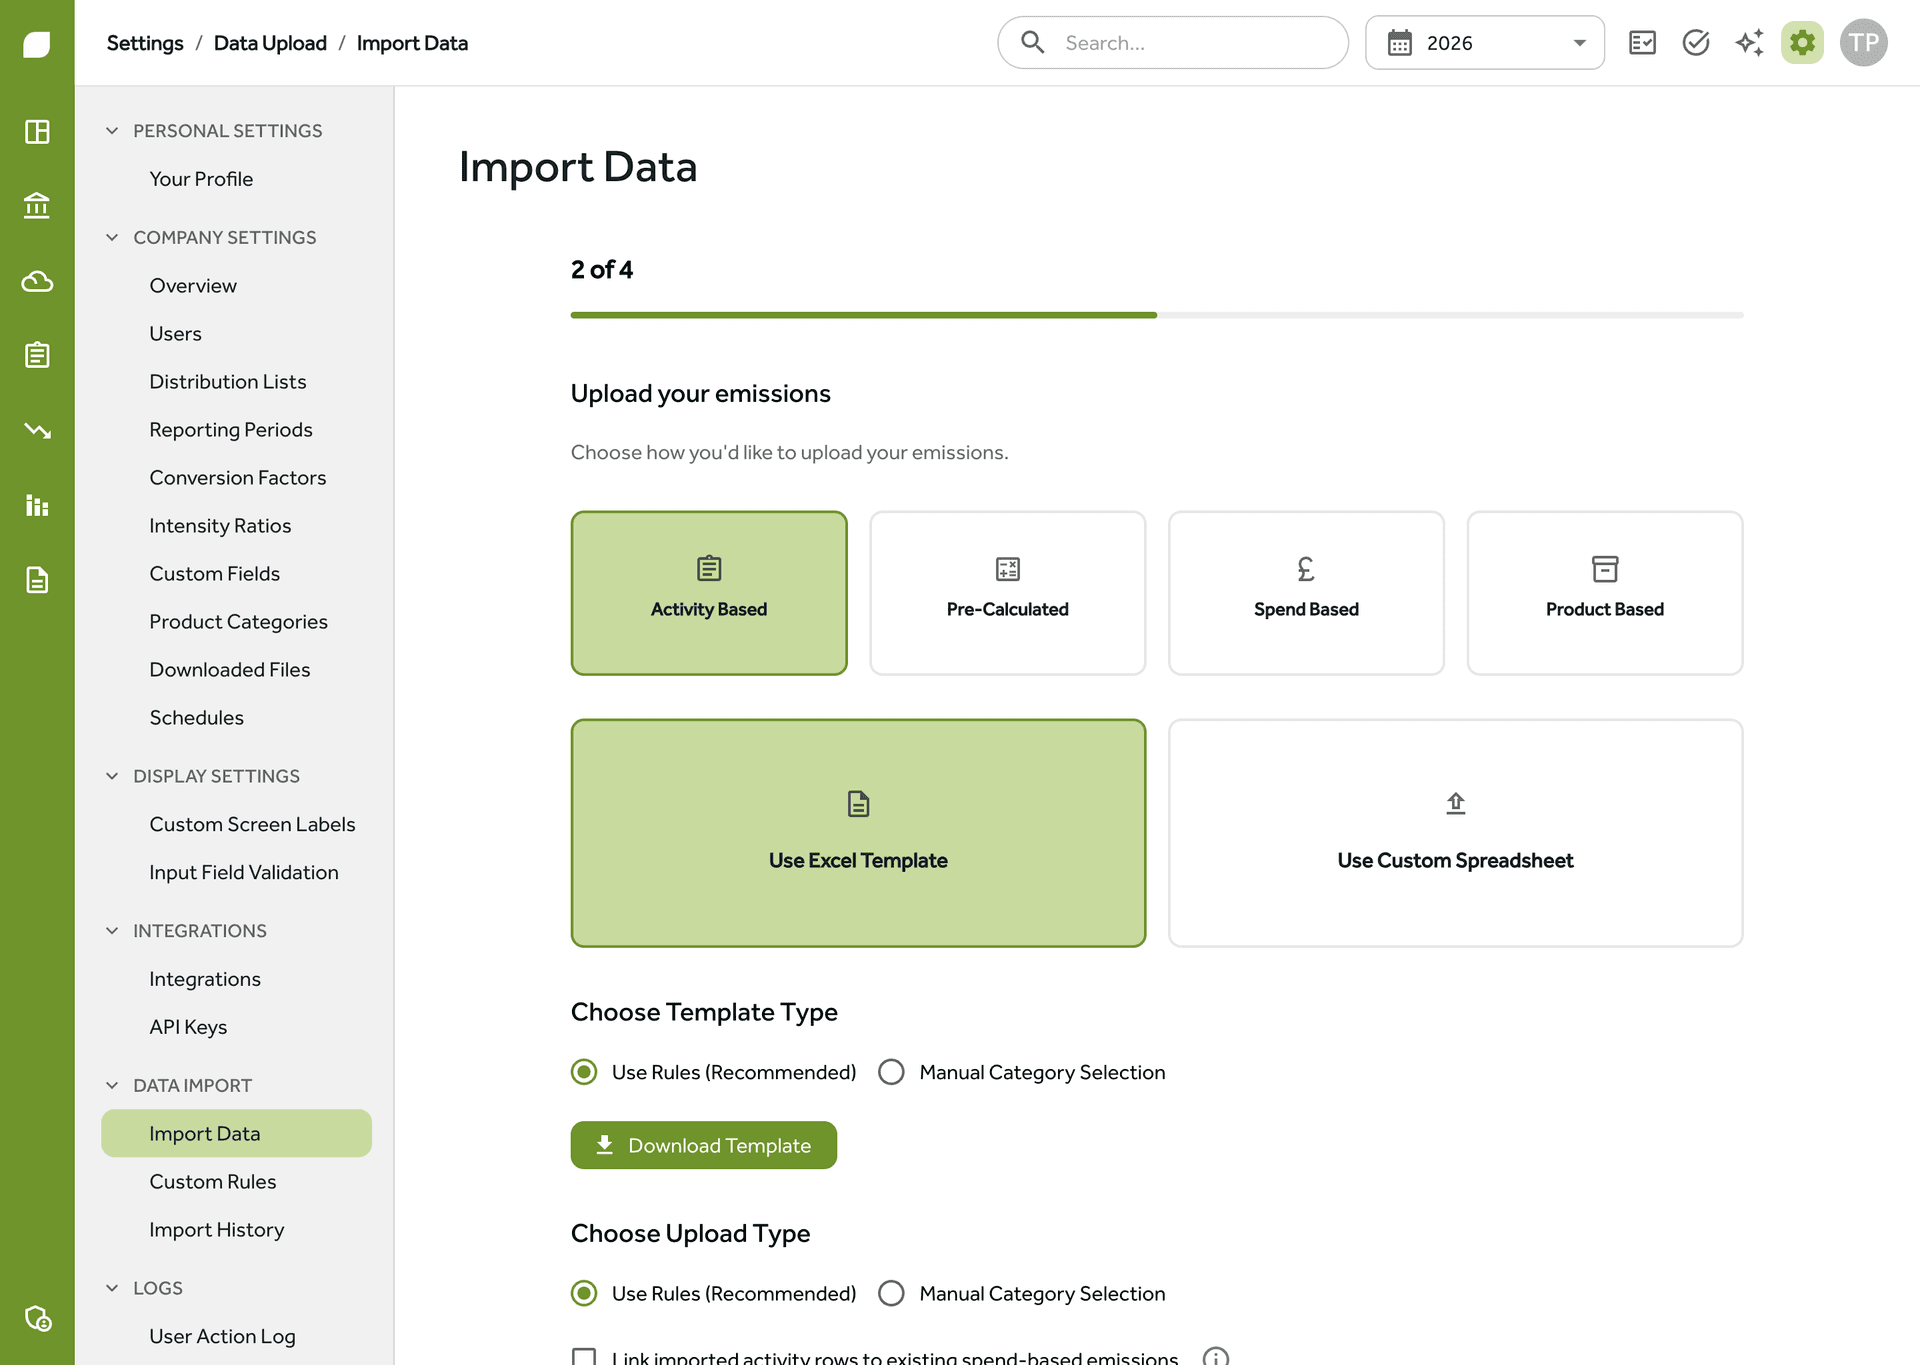The image size is (1920, 1365).
Task: Open Custom Rules in sidebar
Action: click(x=213, y=1182)
